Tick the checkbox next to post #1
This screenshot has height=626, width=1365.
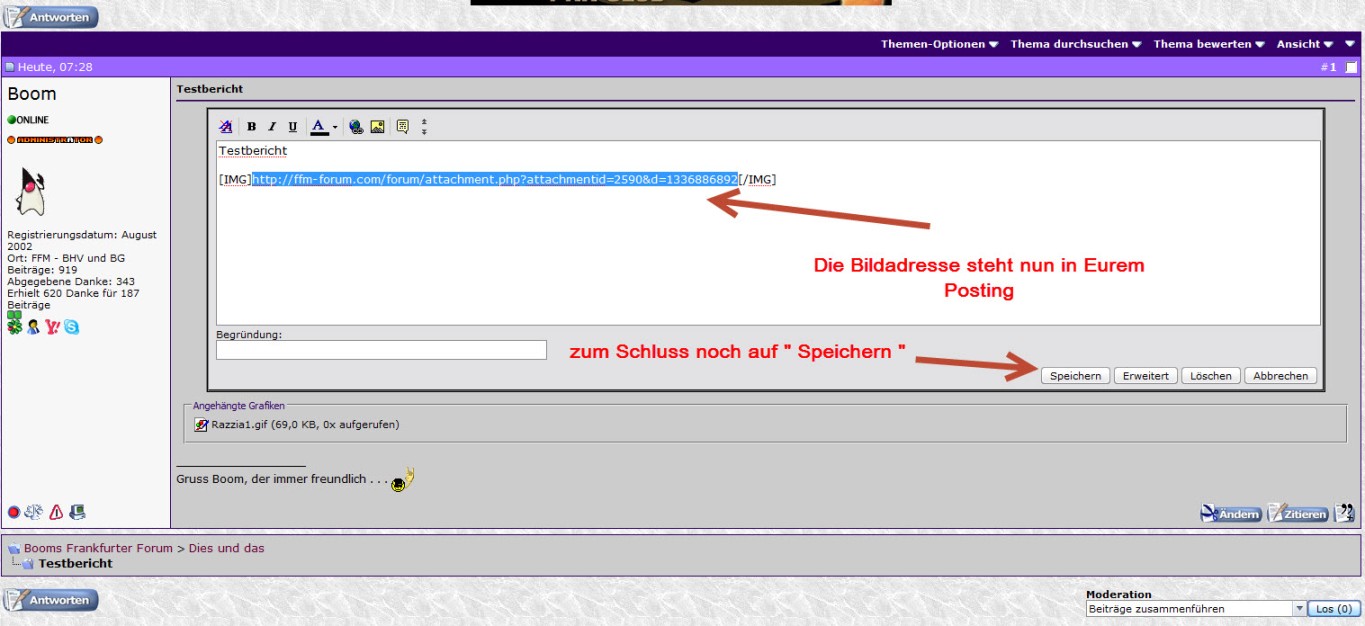click(x=1351, y=67)
